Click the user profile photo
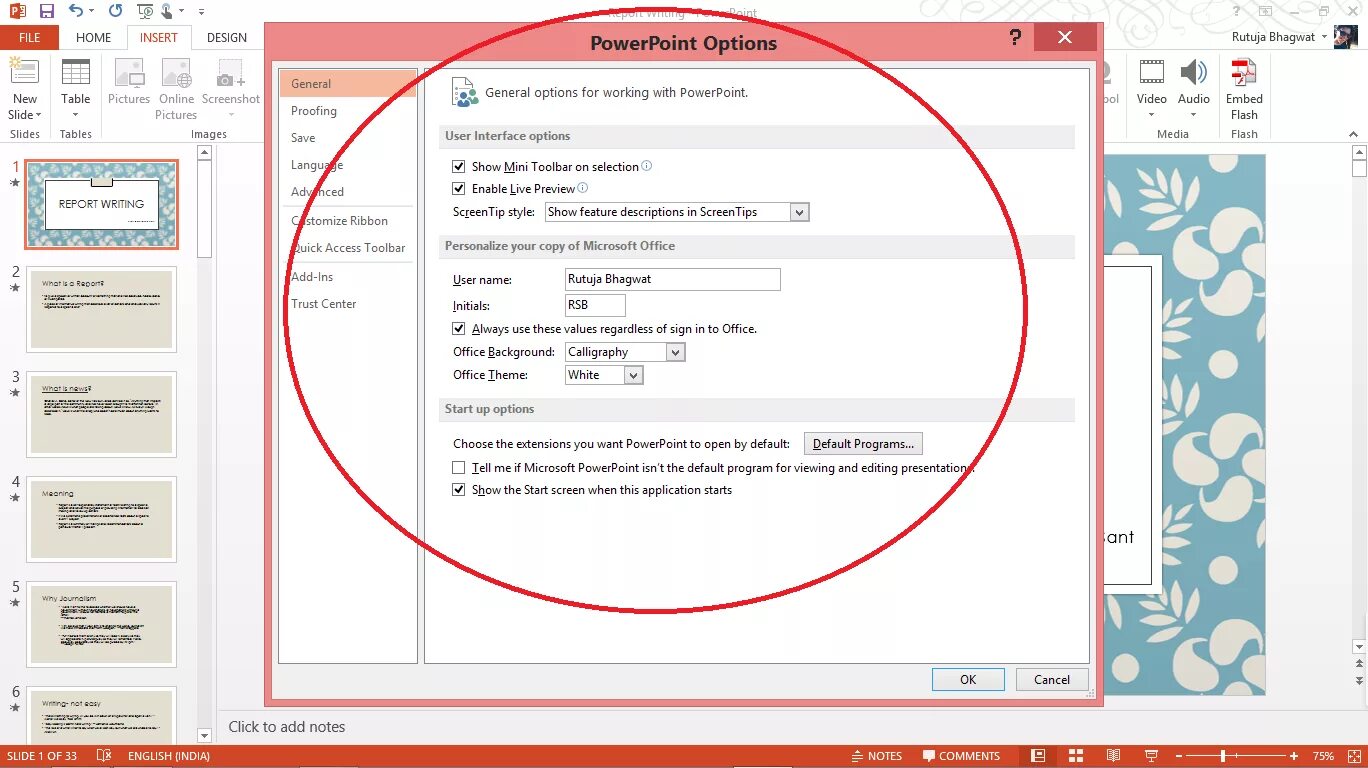The width and height of the screenshot is (1368, 768). point(1346,37)
